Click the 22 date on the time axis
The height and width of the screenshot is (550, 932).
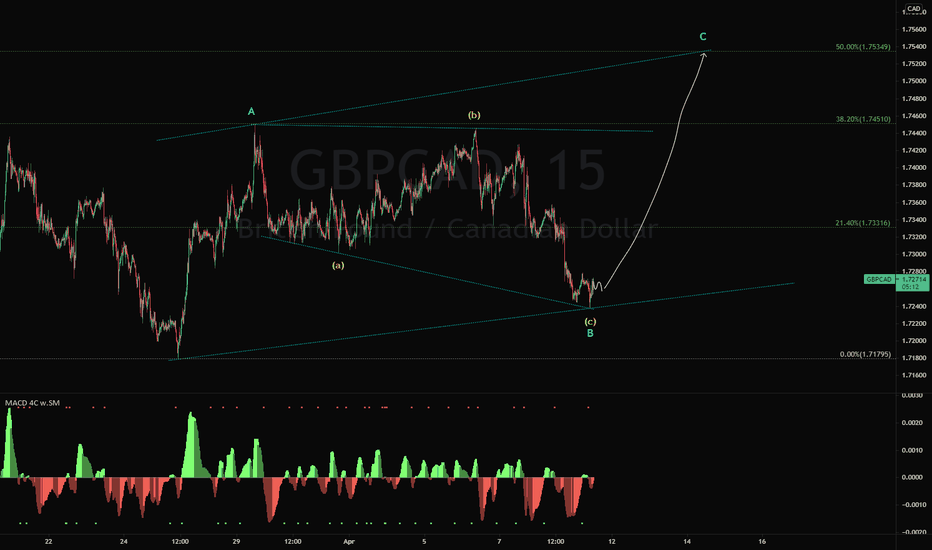click(x=49, y=542)
